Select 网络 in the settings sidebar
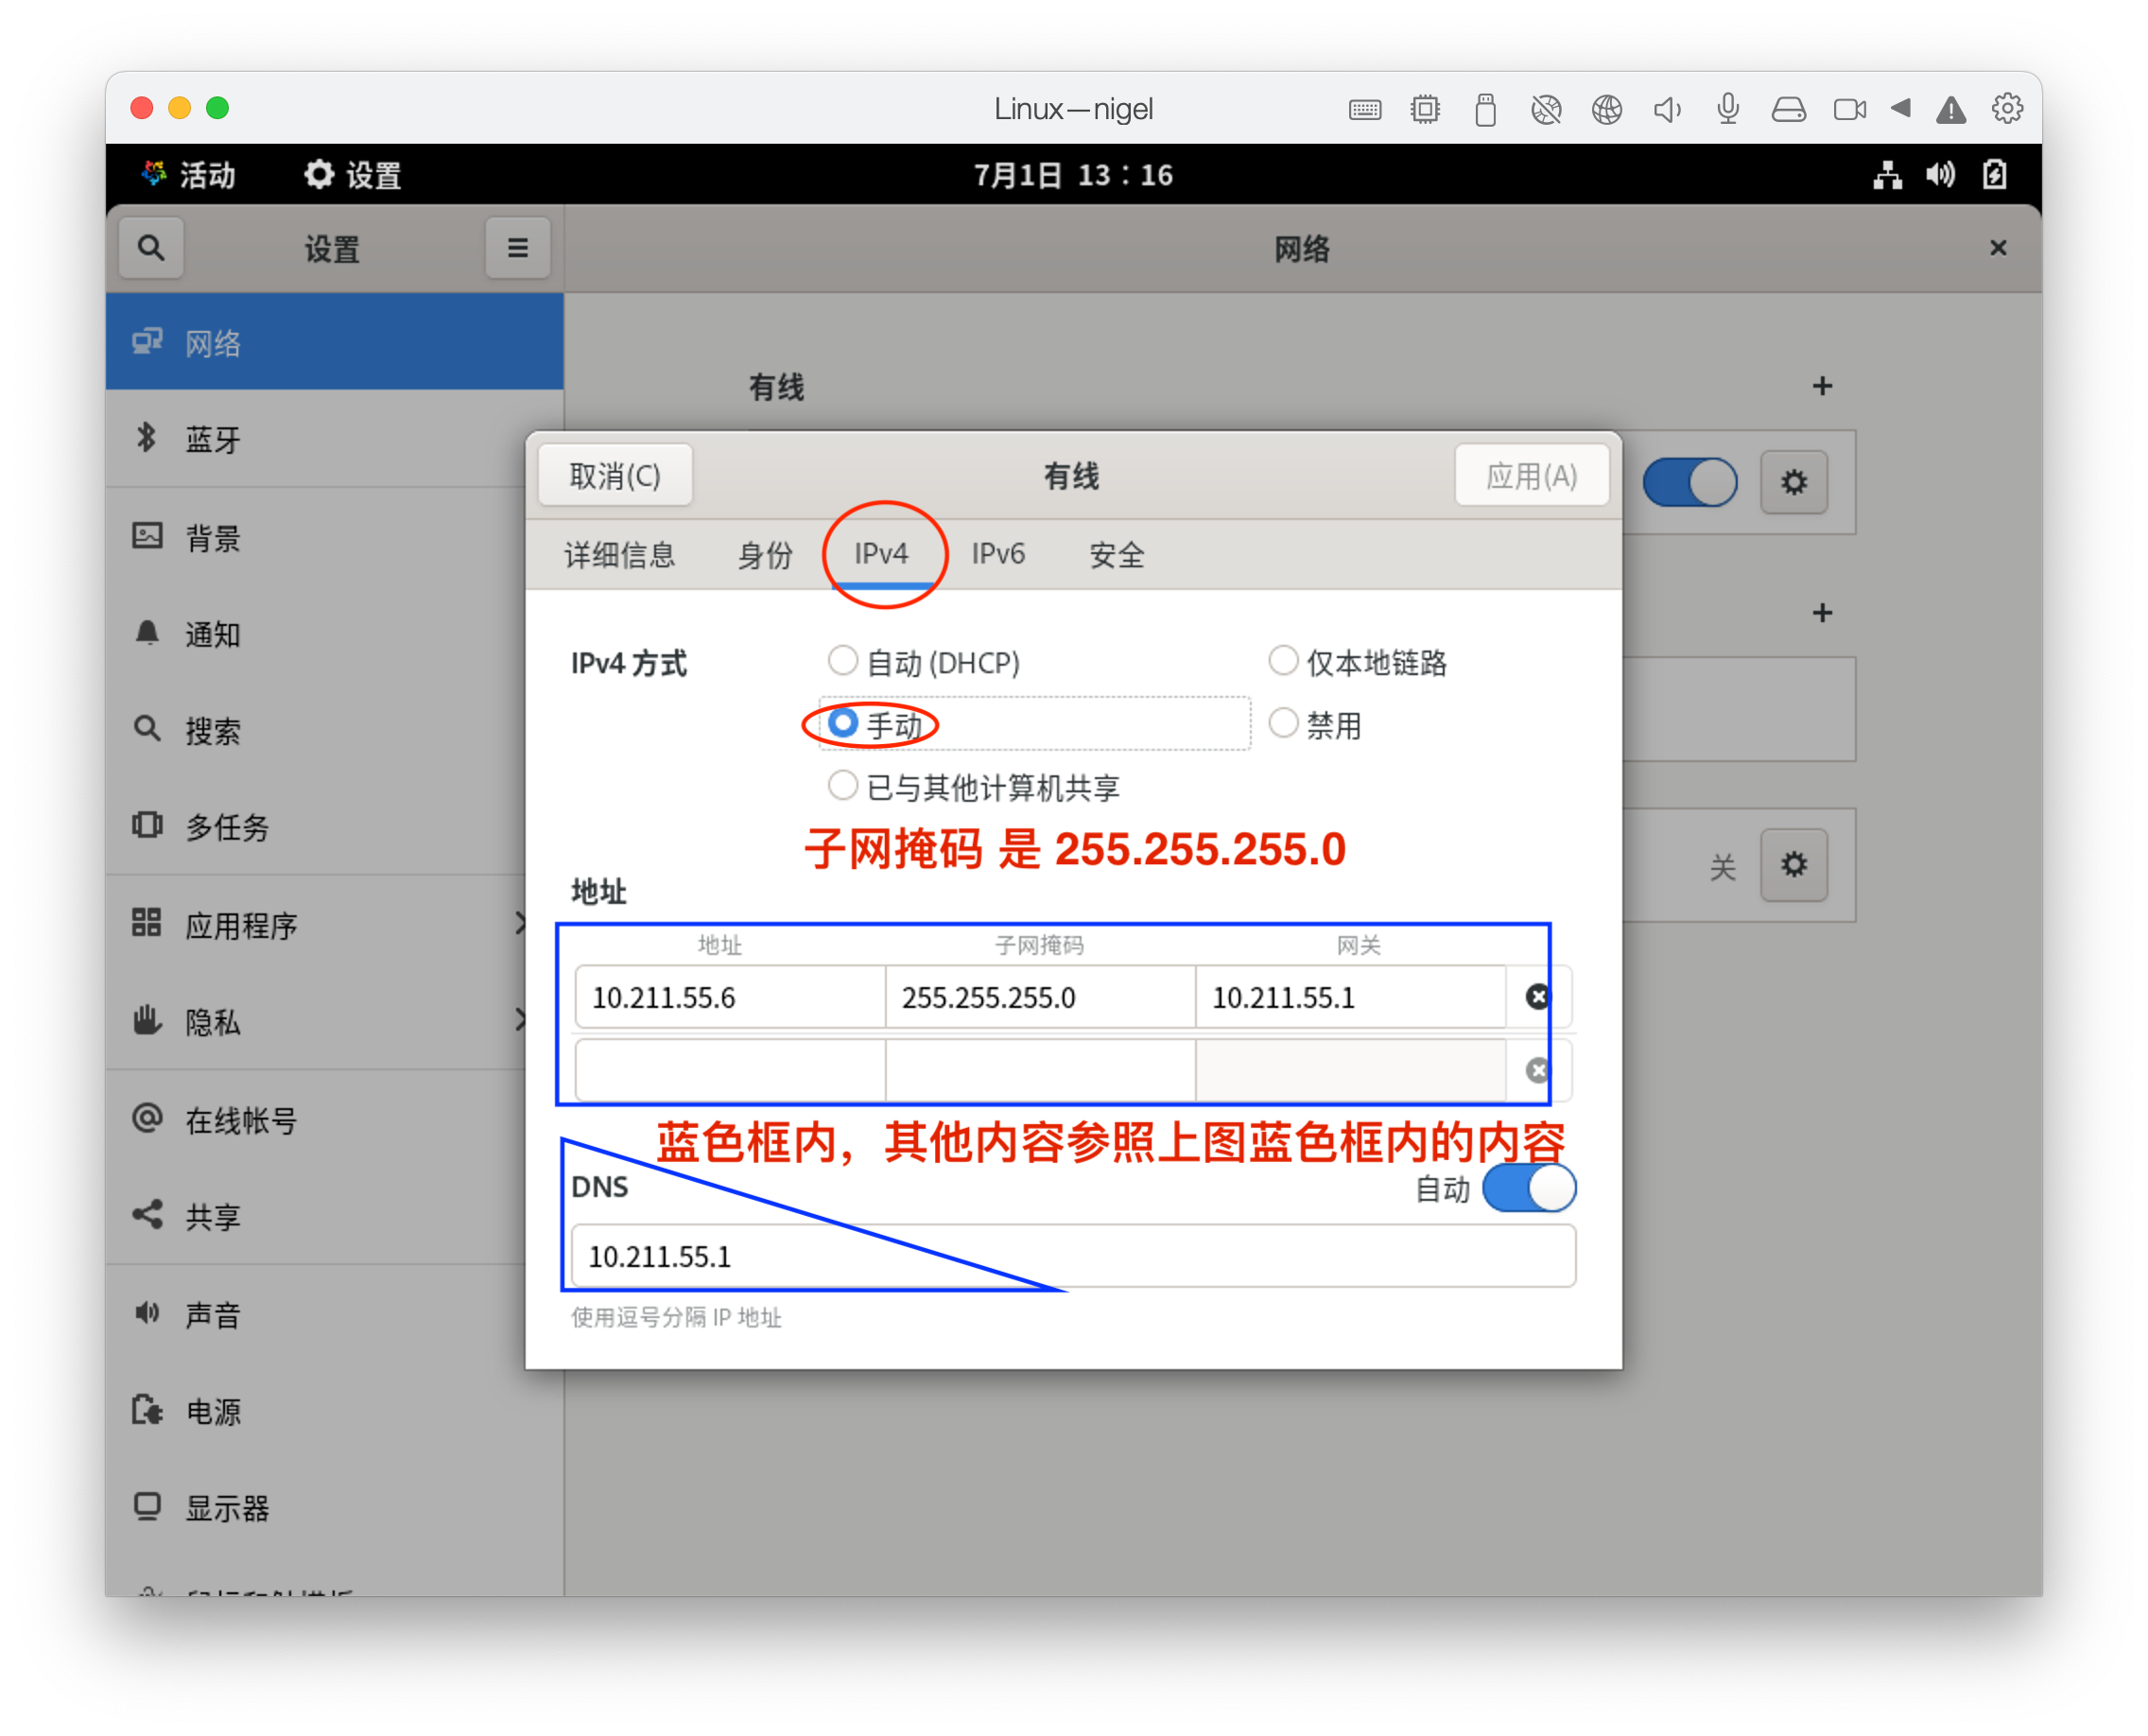2148x1736 pixels. pos(334,342)
